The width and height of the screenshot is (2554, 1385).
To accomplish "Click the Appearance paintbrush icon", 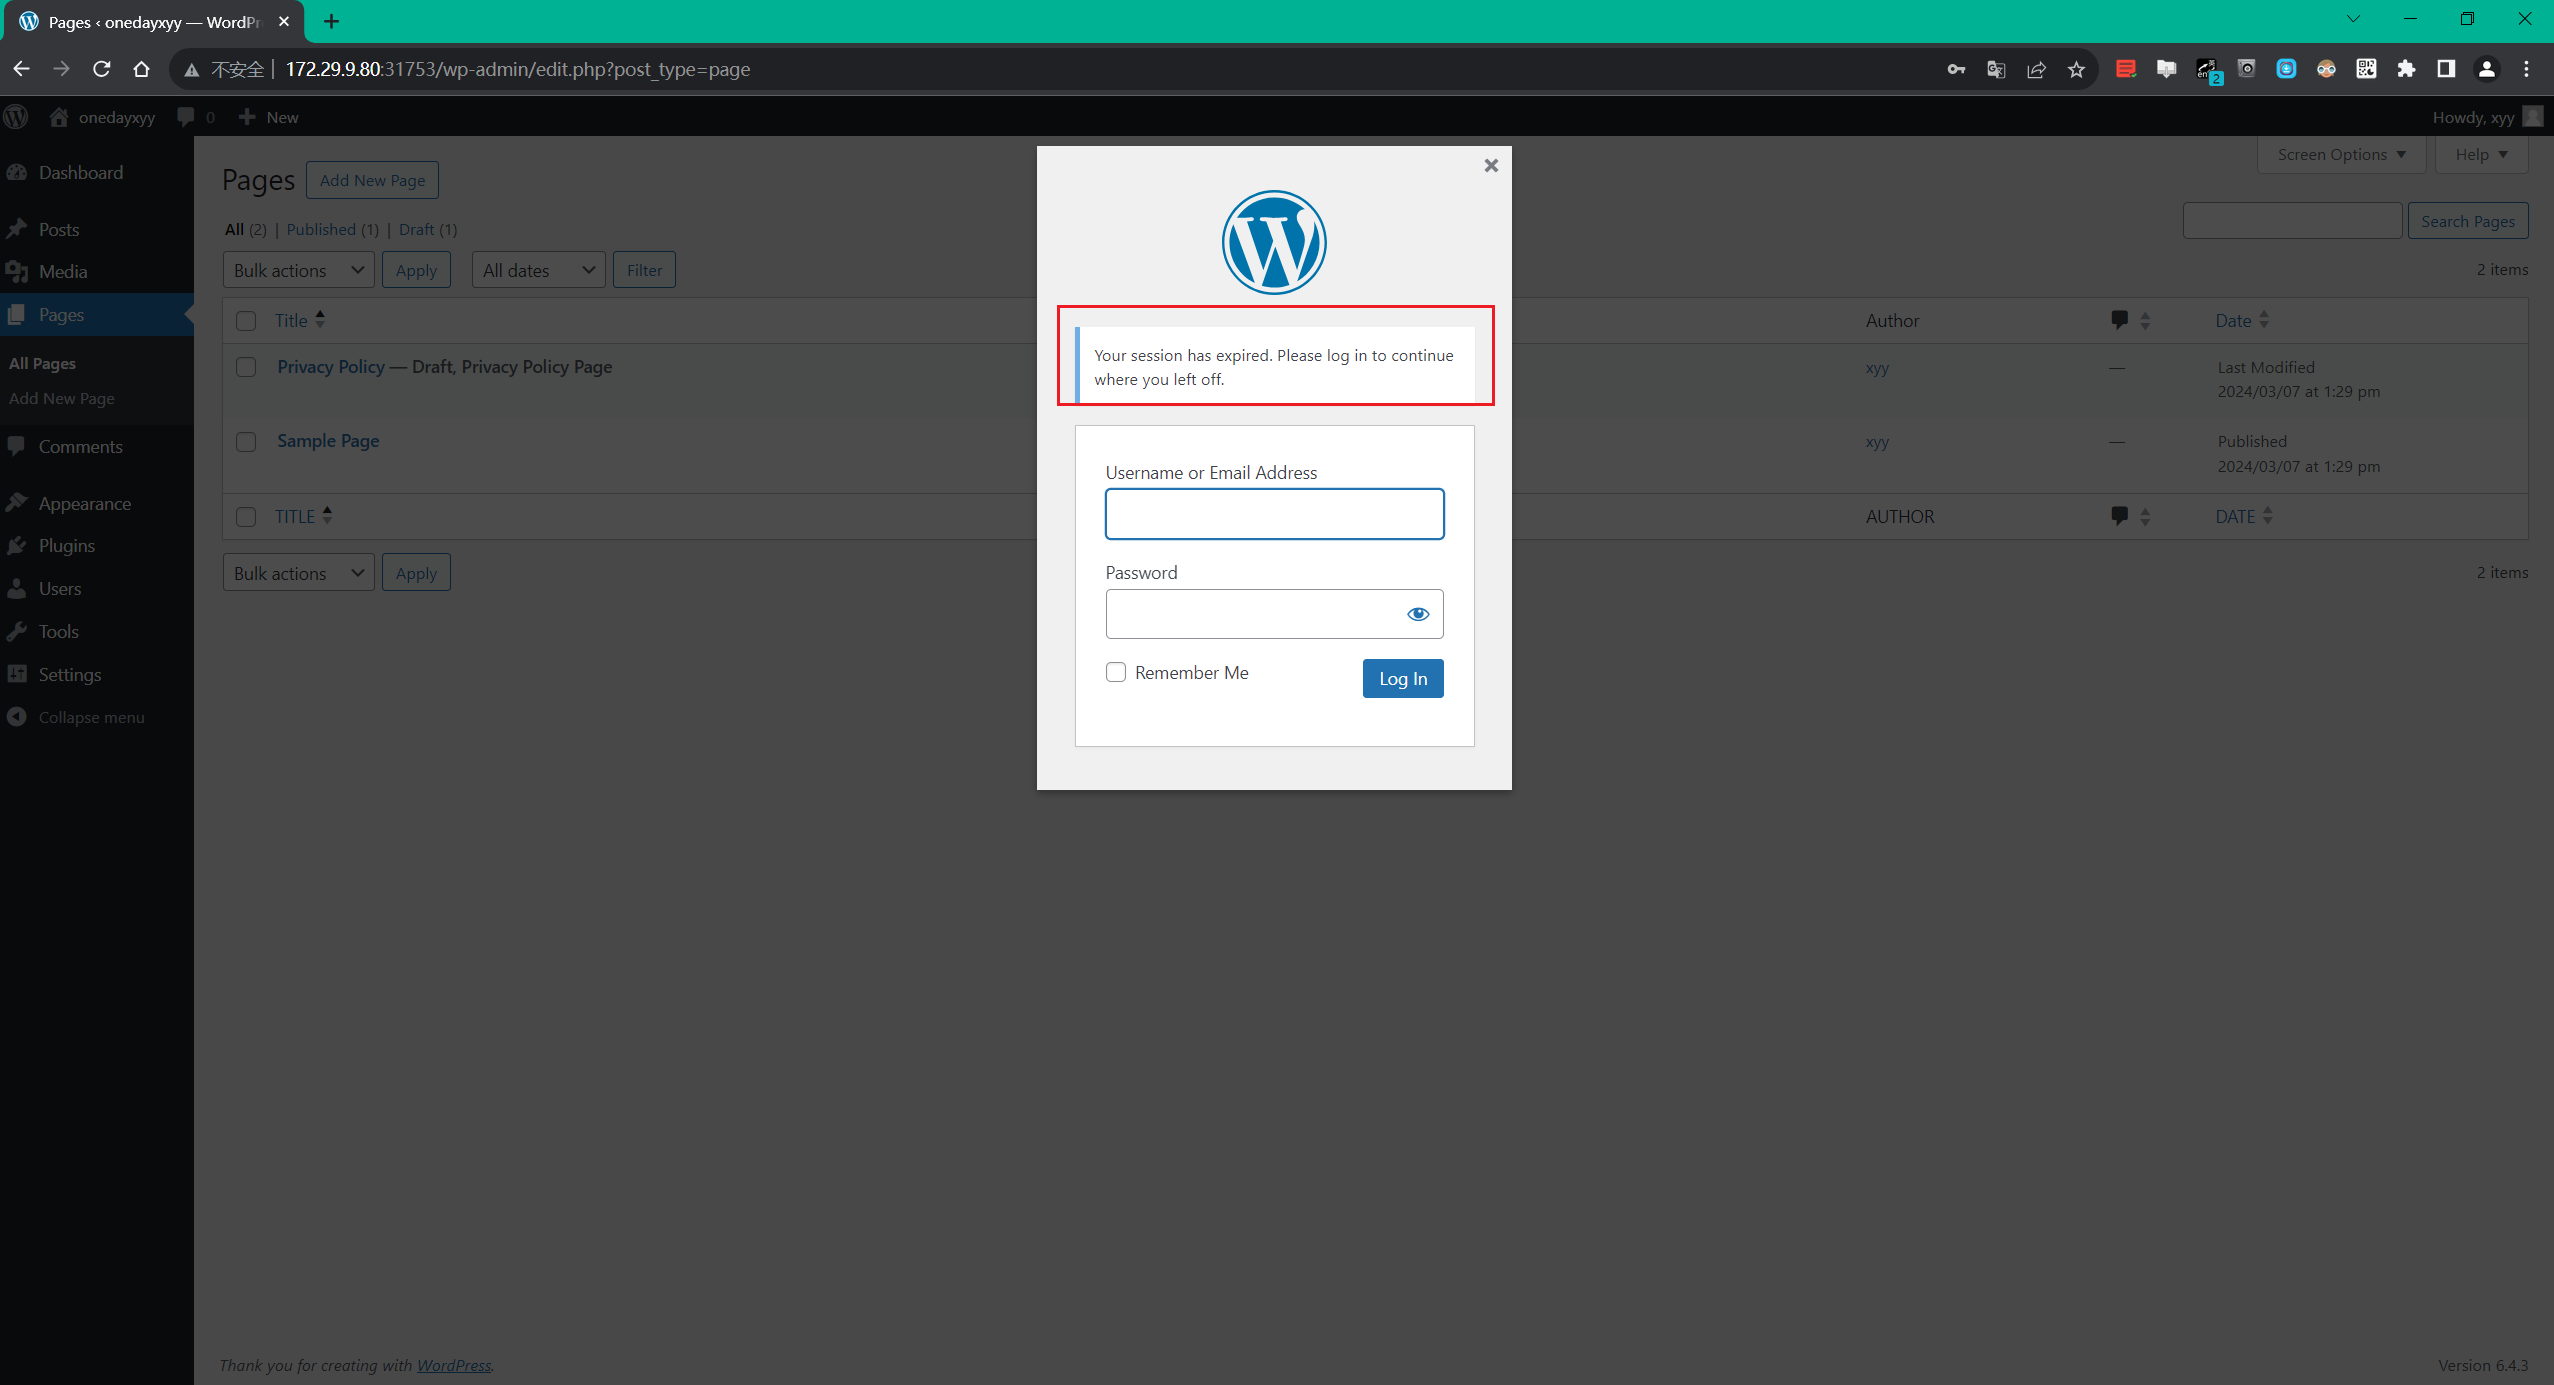I will 17,503.
